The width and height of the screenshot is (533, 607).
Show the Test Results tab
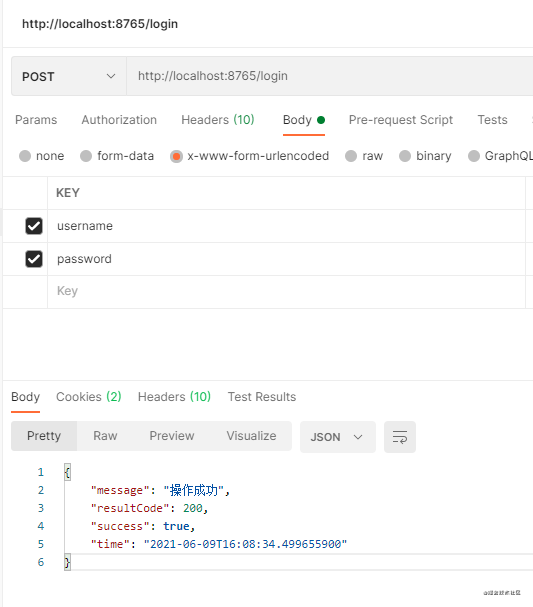pyautogui.click(x=262, y=397)
